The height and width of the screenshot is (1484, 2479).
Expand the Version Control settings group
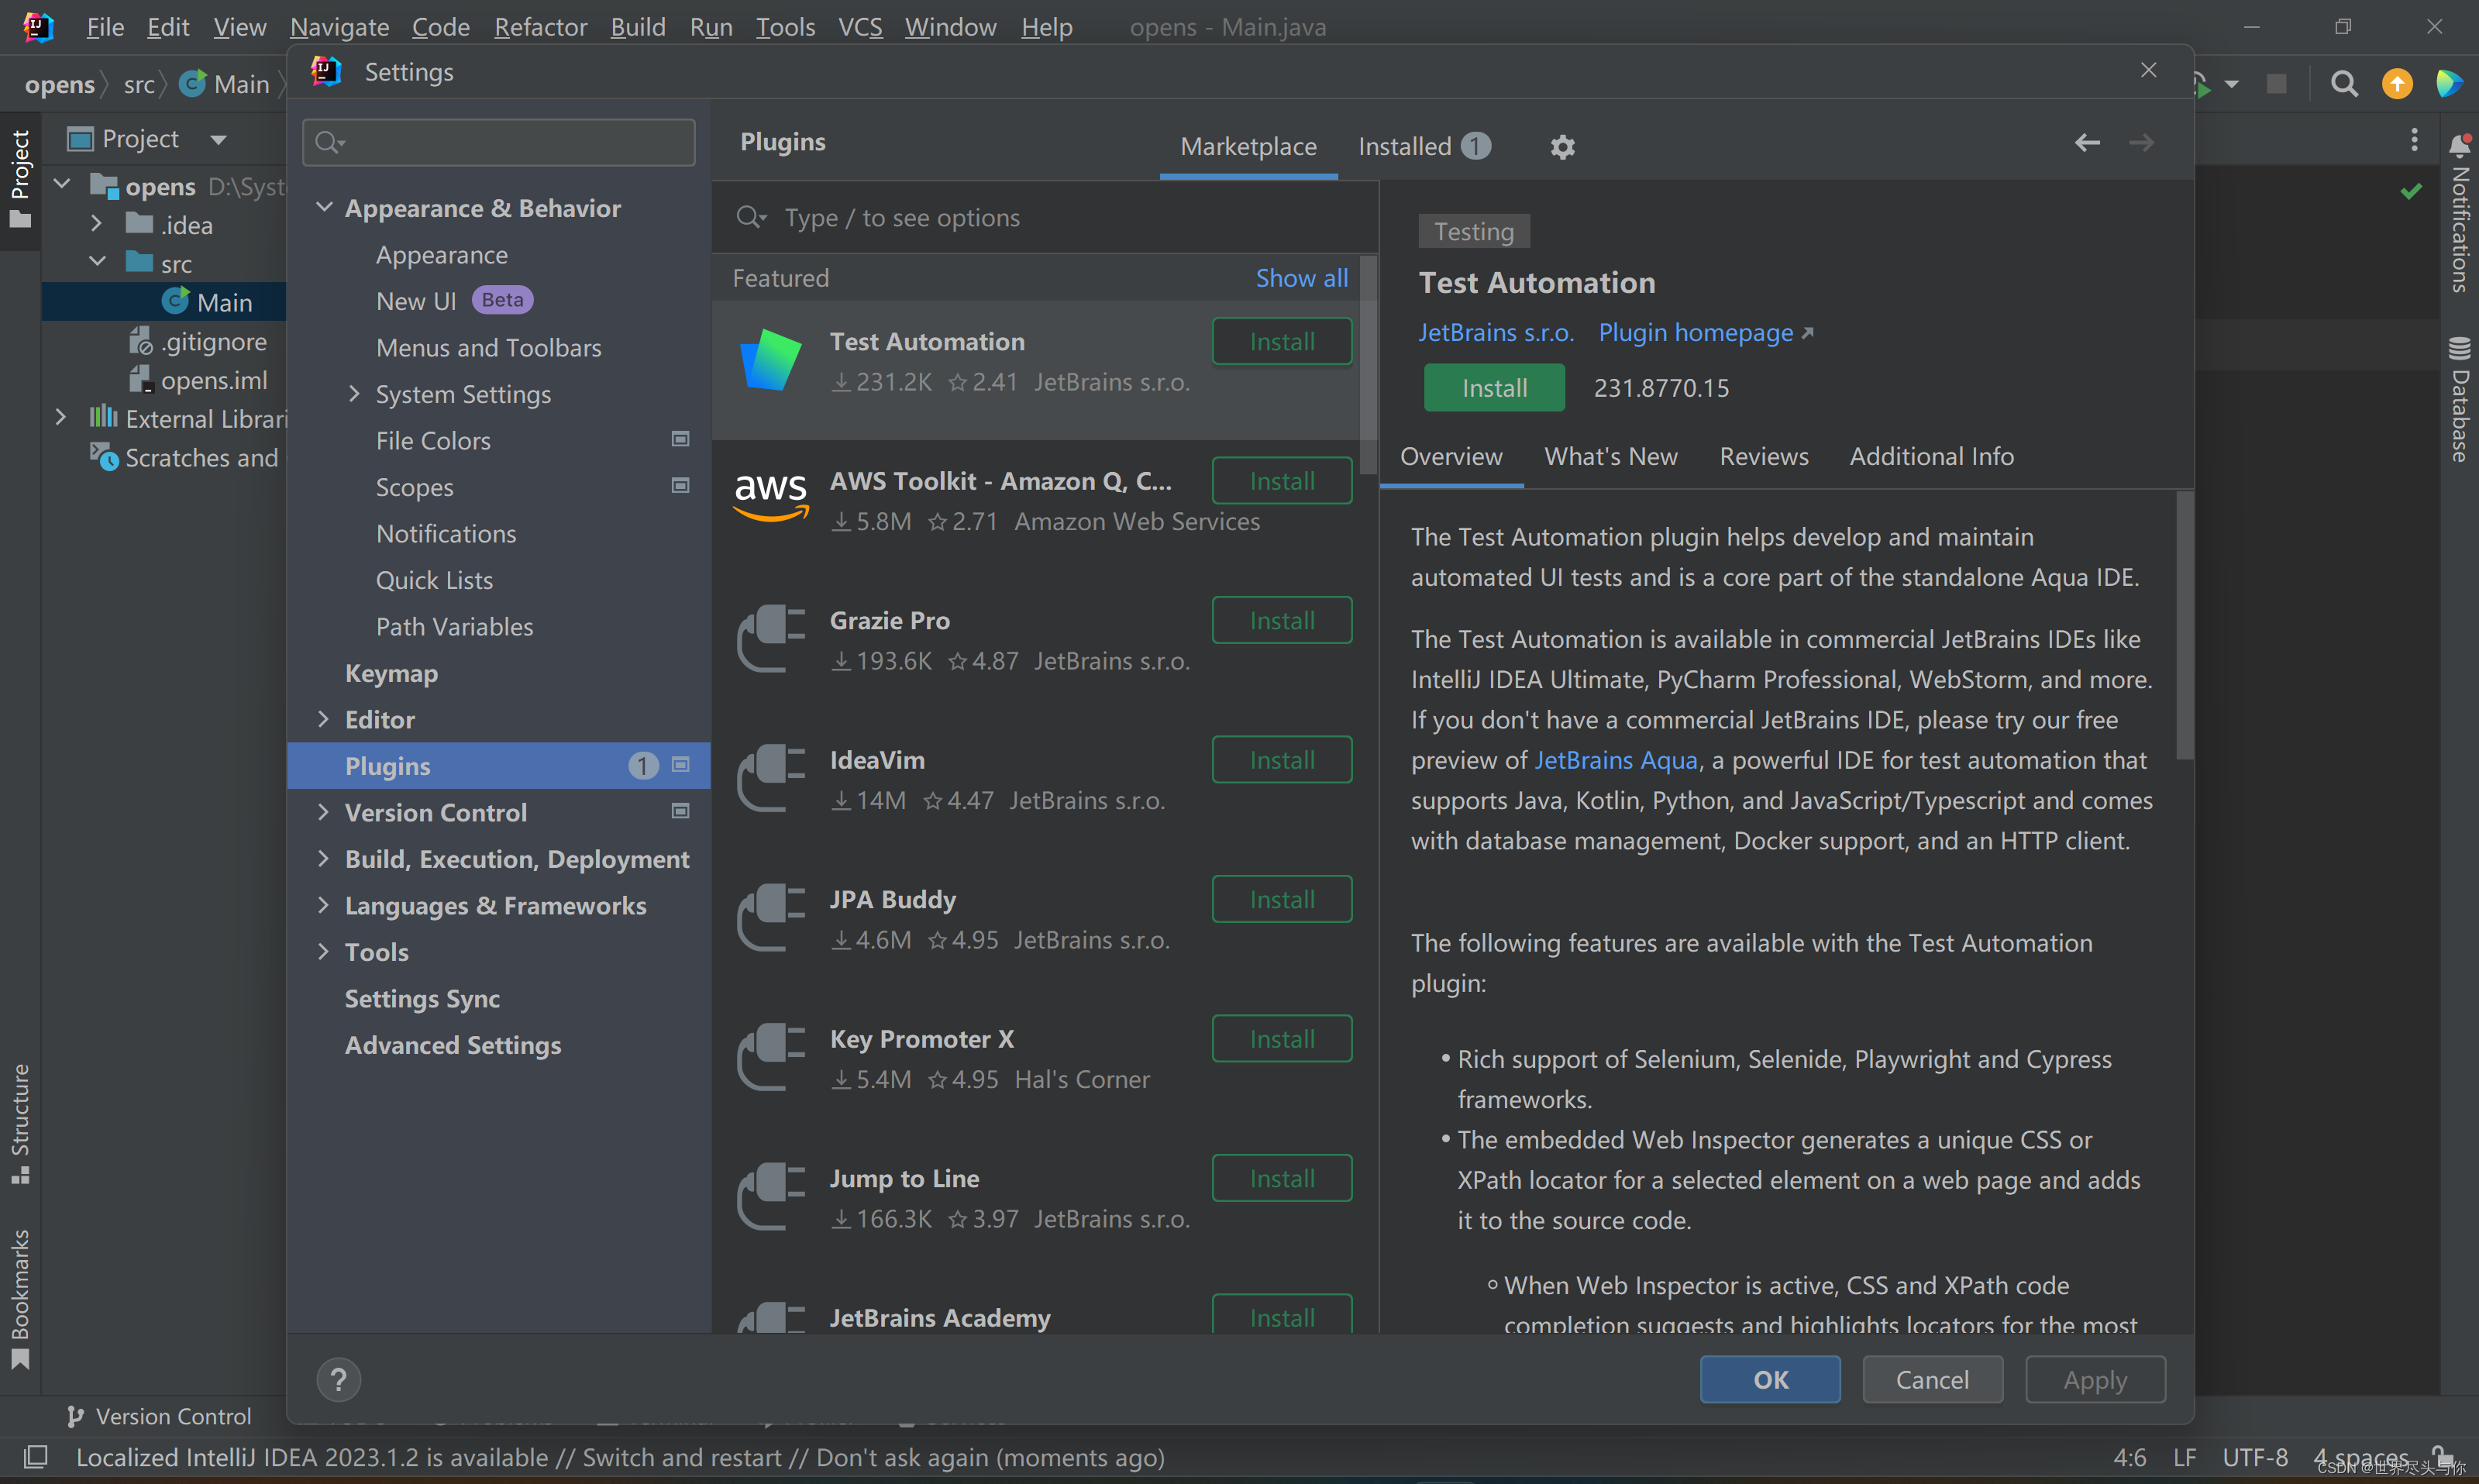click(x=324, y=812)
